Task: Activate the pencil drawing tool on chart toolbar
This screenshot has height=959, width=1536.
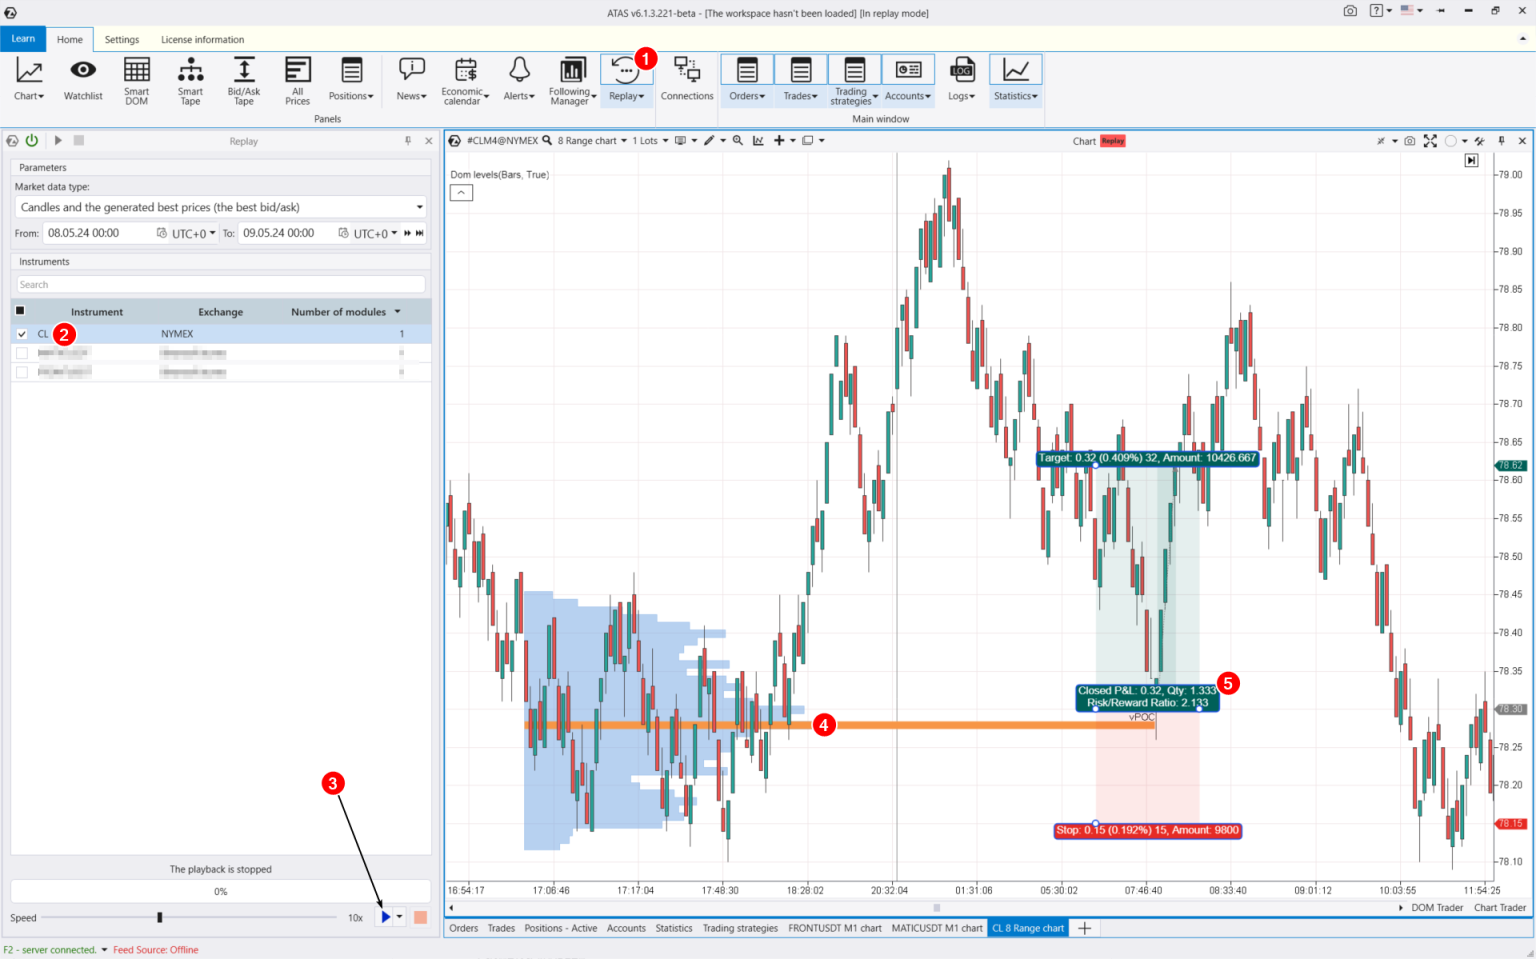Action: tap(710, 140)
